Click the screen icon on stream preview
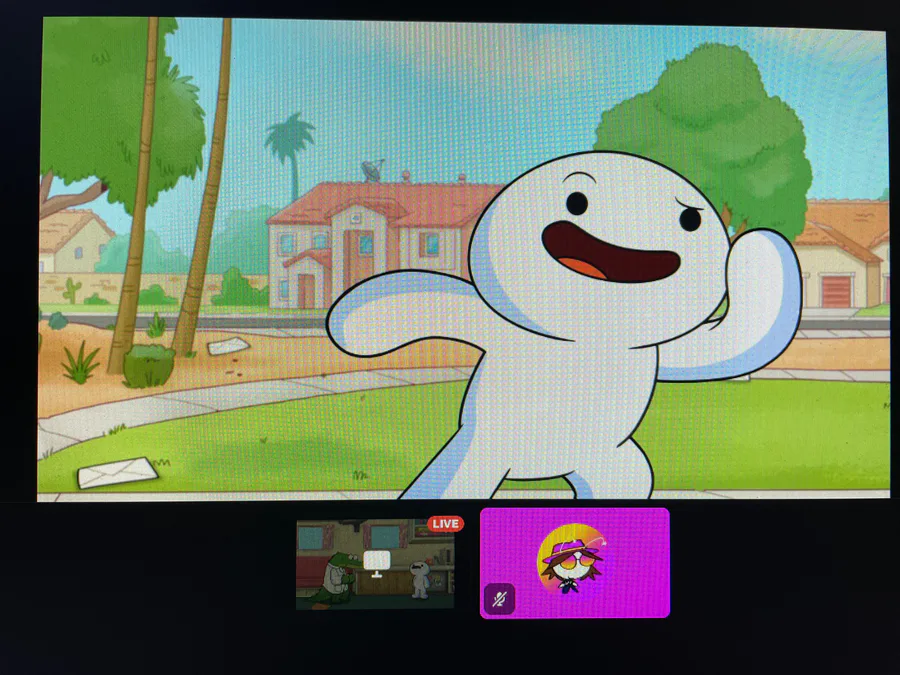The width and height of the screenshot is (900, 675). (x=377, y=562)
